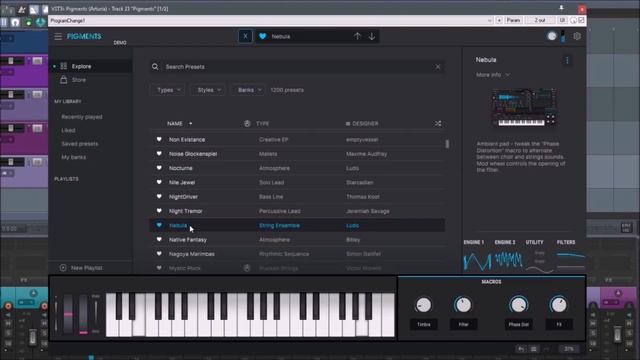This screenshot has height=360, width=640.
Task: Click the preset list scrollbar
Action: point(447,144)
